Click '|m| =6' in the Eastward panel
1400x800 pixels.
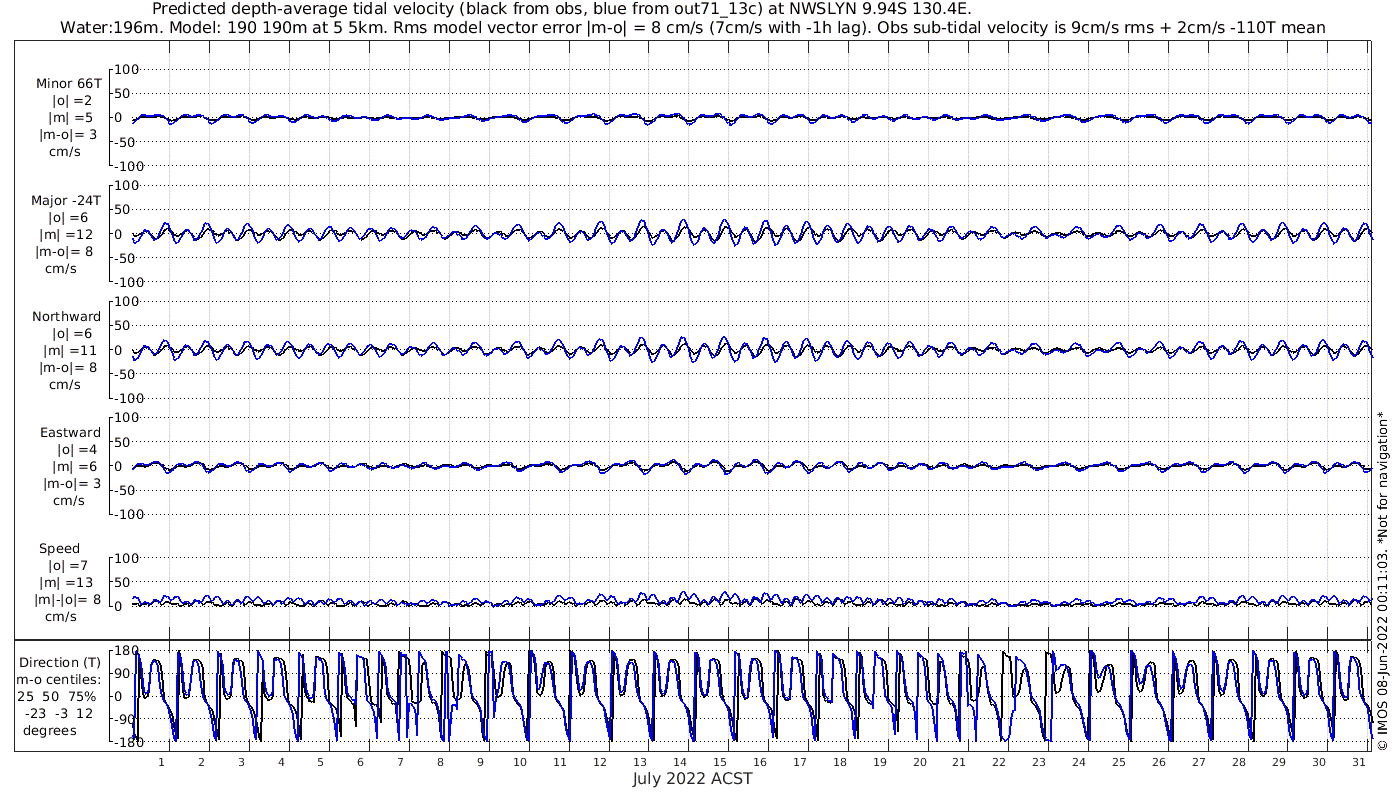(x=76, y=466)
